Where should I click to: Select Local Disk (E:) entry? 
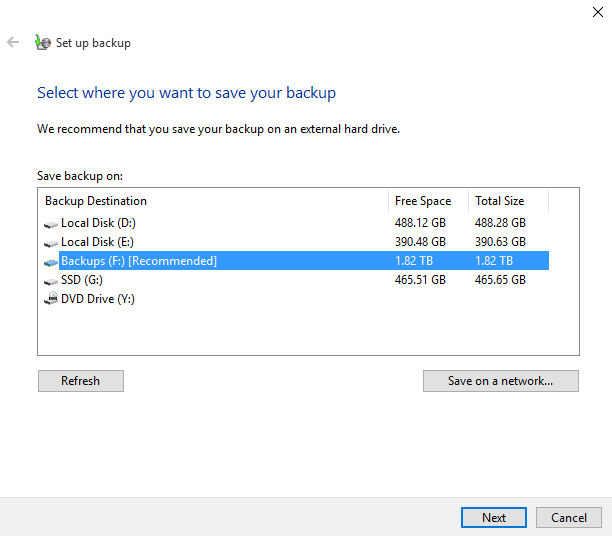98,242
